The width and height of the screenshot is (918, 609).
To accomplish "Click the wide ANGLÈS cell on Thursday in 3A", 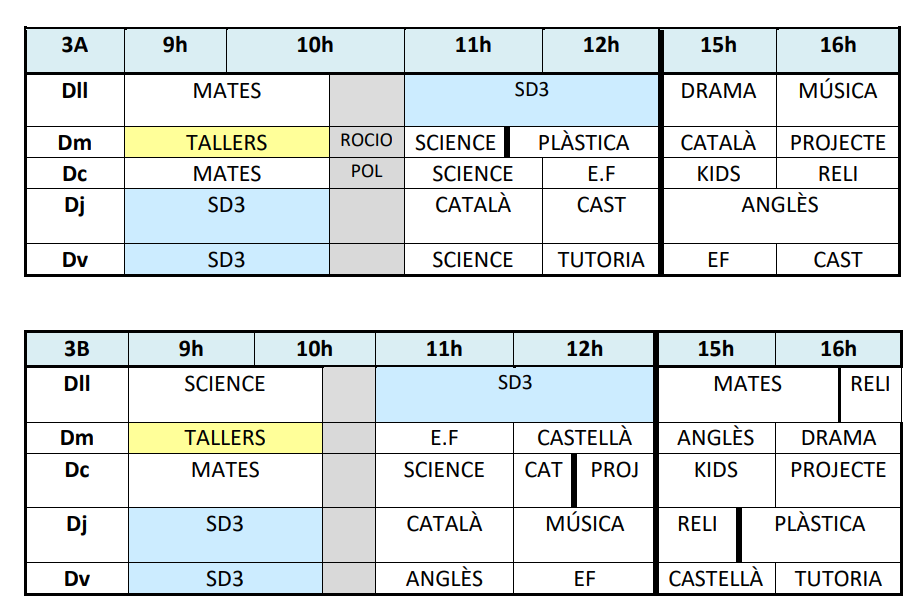I will click(x=780, y=206).
